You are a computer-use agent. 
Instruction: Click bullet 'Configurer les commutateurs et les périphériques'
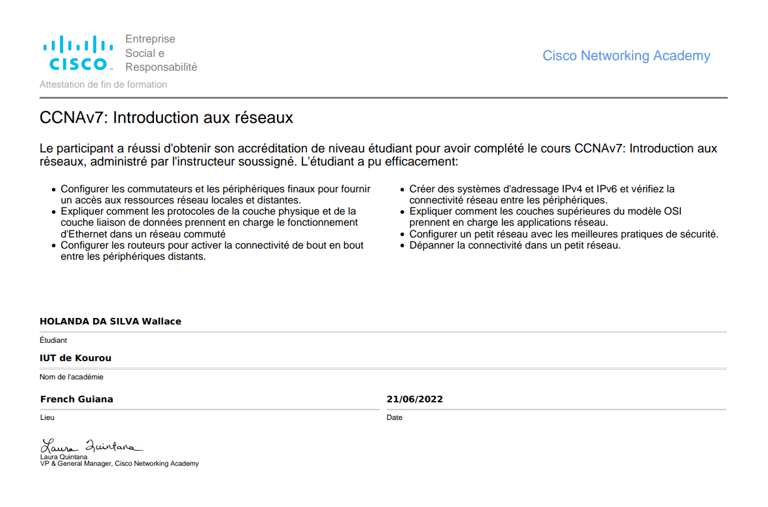215,194
